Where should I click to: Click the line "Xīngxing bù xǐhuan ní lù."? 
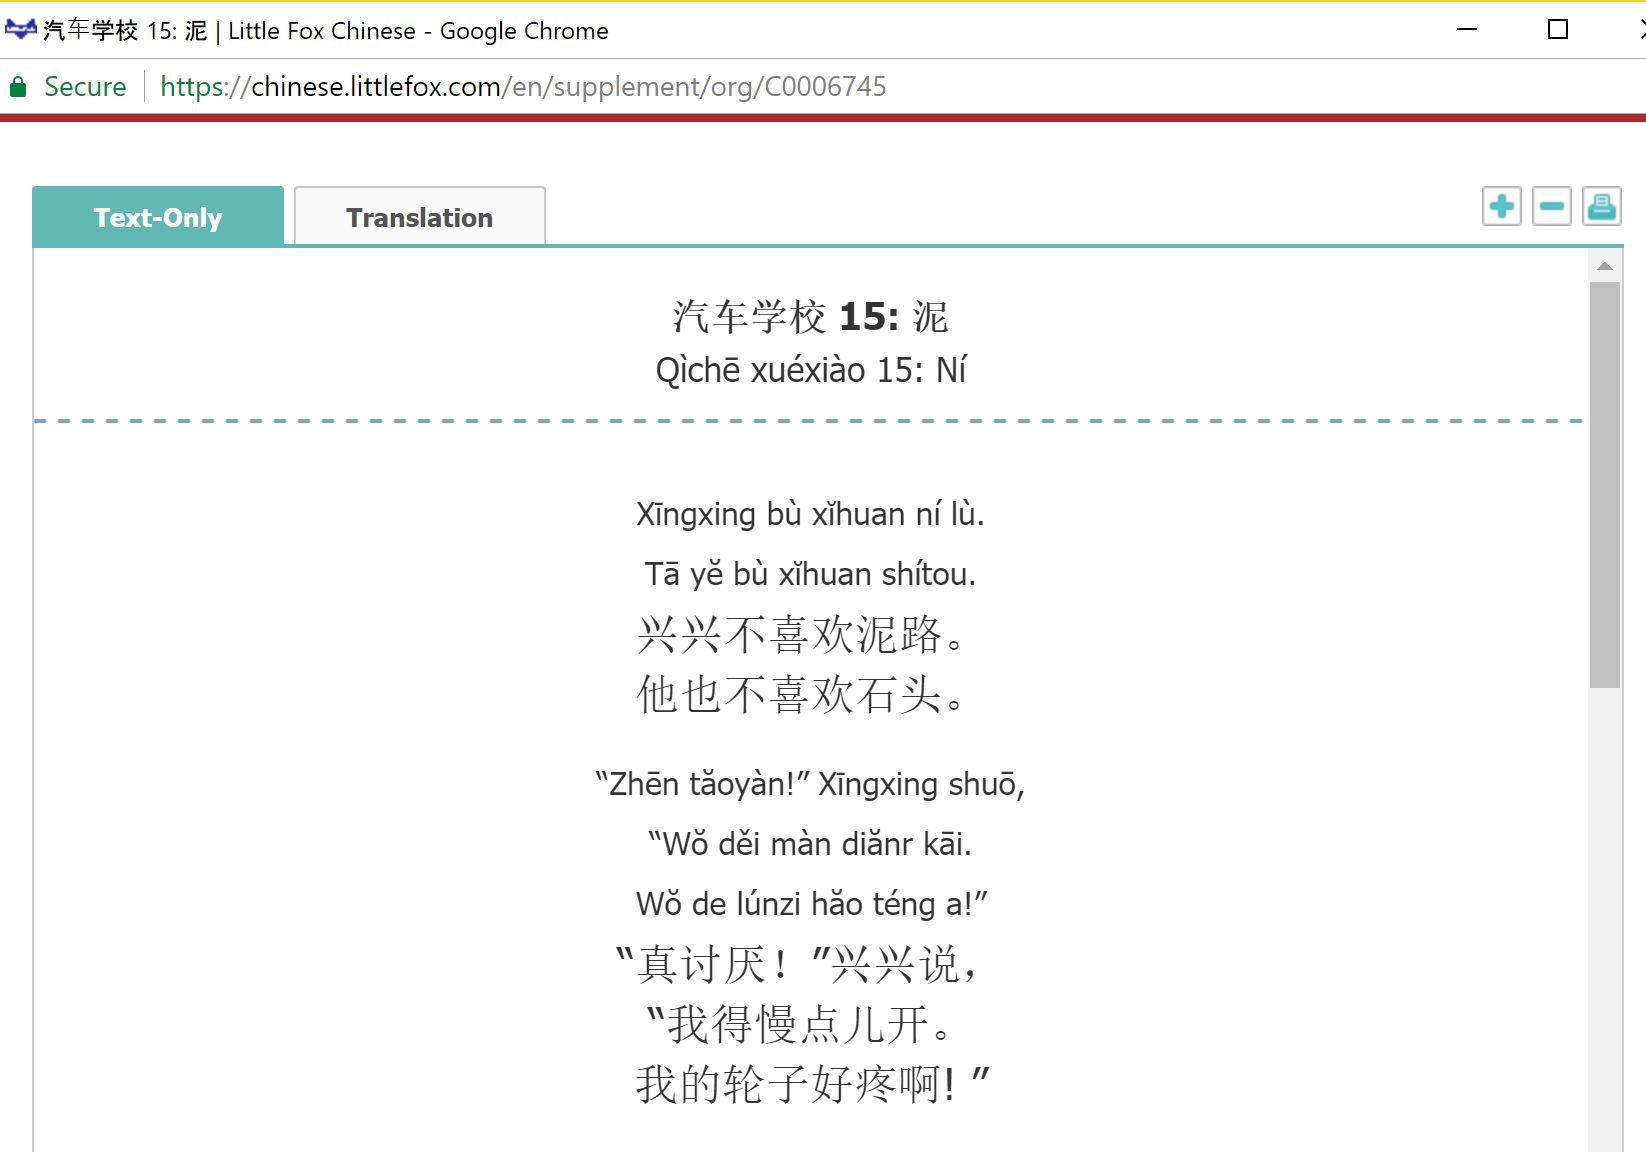(810, 514)
